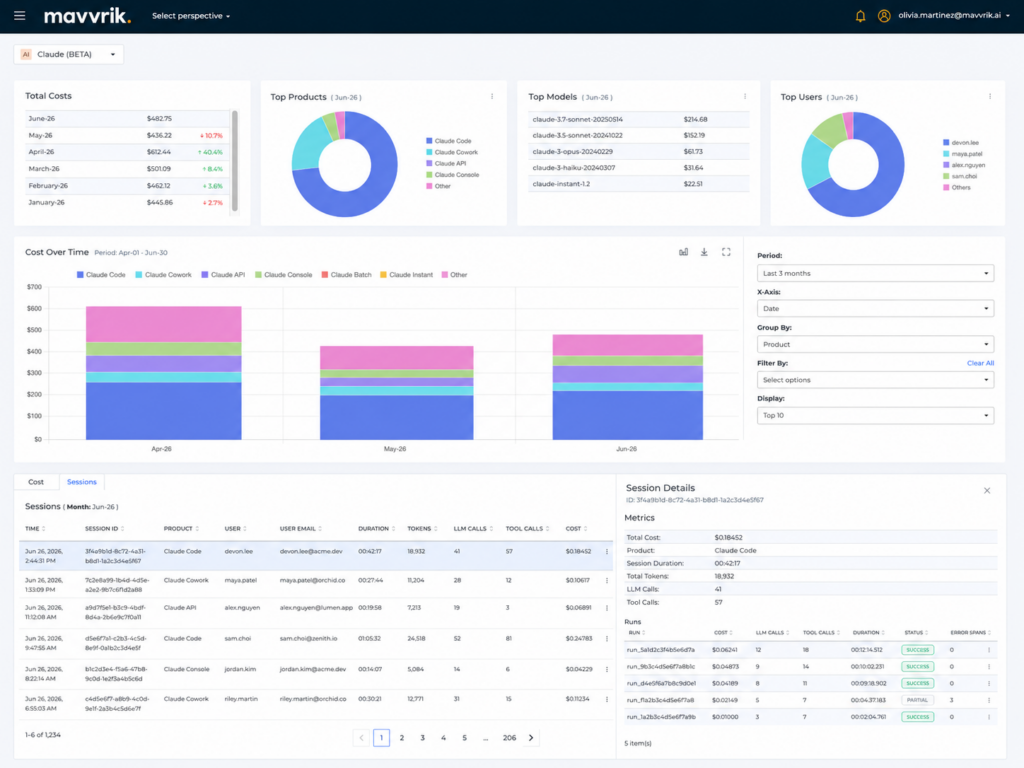Click the notifications bell icon
Screen dimensions: 1024x768
(860, 16)
